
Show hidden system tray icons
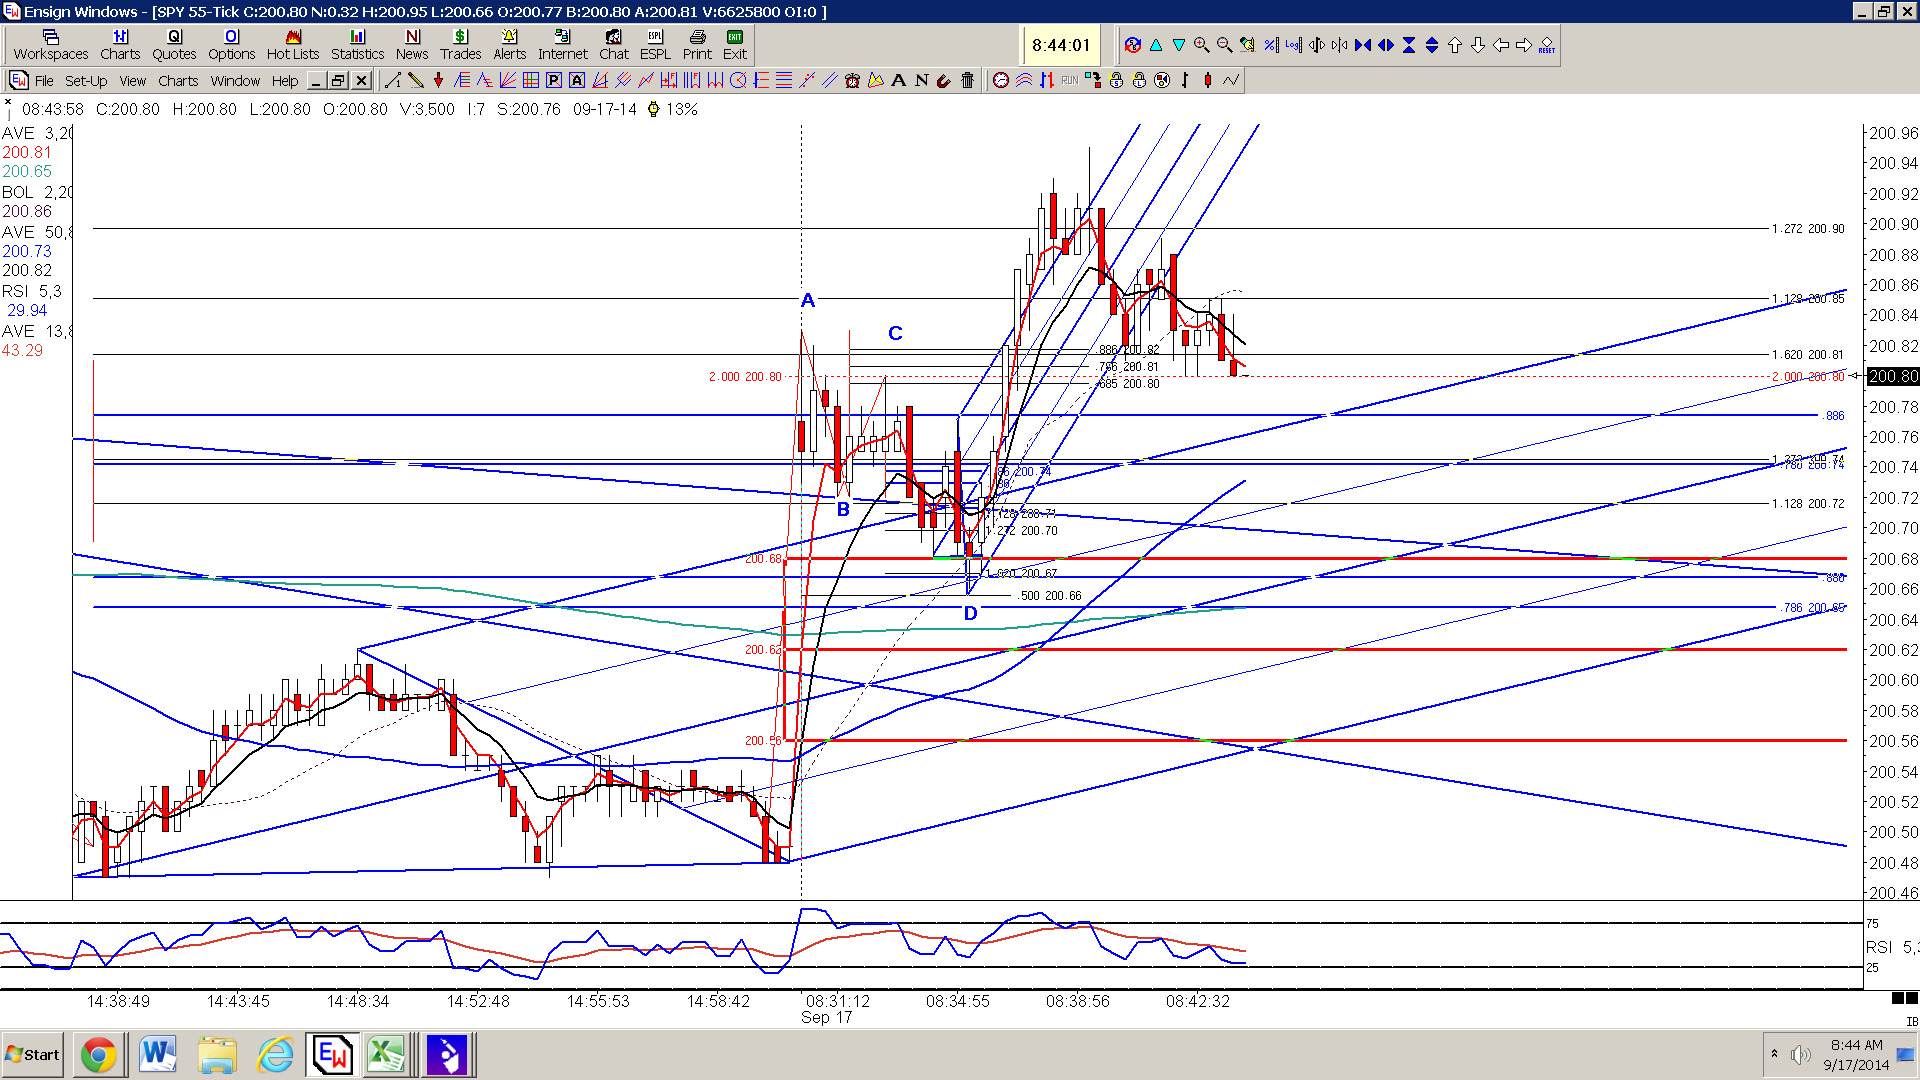click(1774, 1054)
